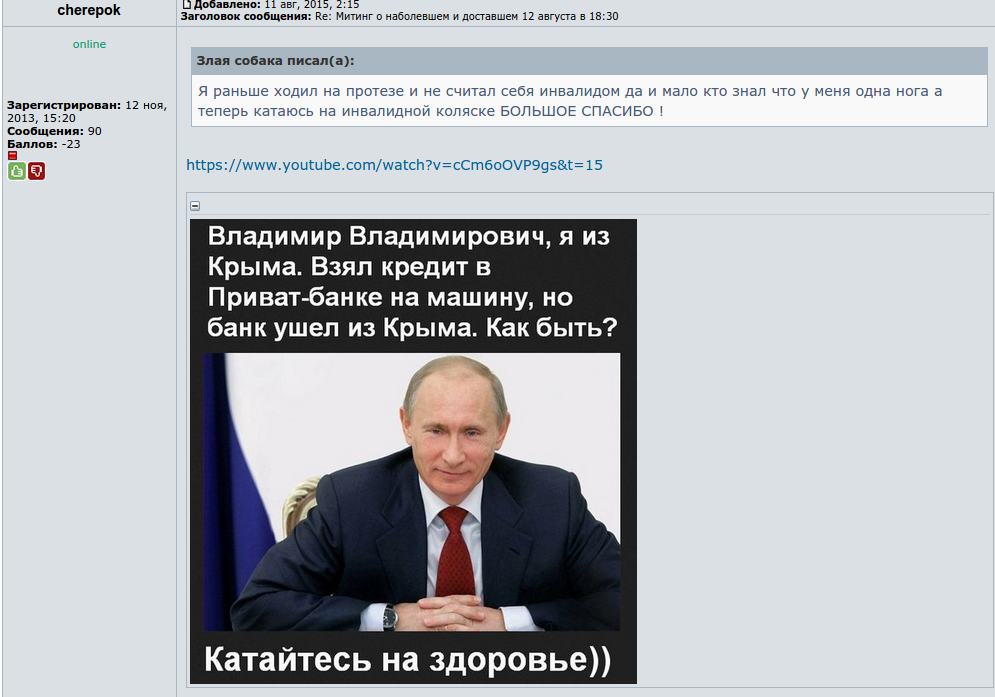Click the post title about the Митинг

[466, 17]
